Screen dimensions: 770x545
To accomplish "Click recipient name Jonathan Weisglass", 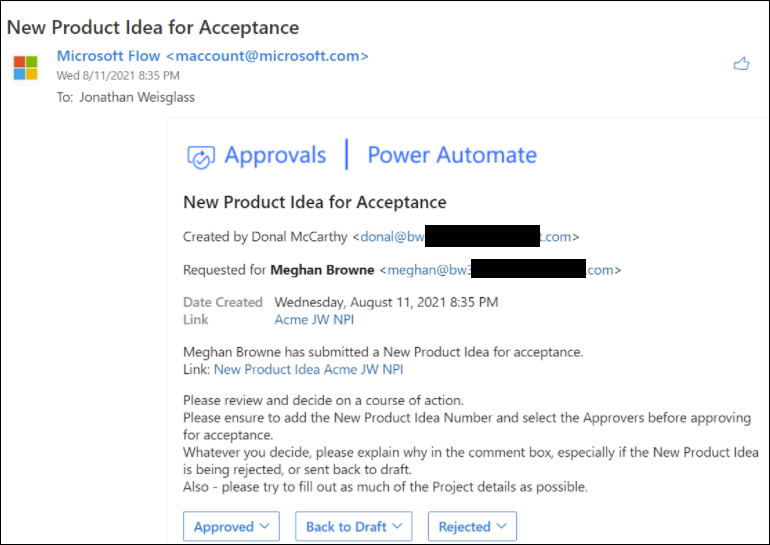I will (137, 97).
